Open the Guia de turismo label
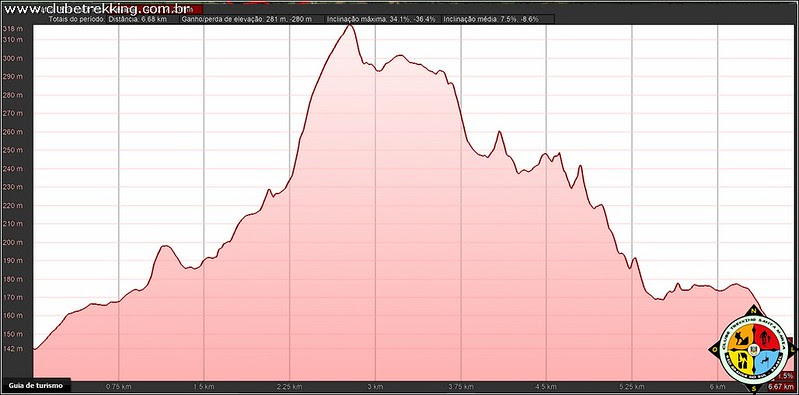 (35, 385)
